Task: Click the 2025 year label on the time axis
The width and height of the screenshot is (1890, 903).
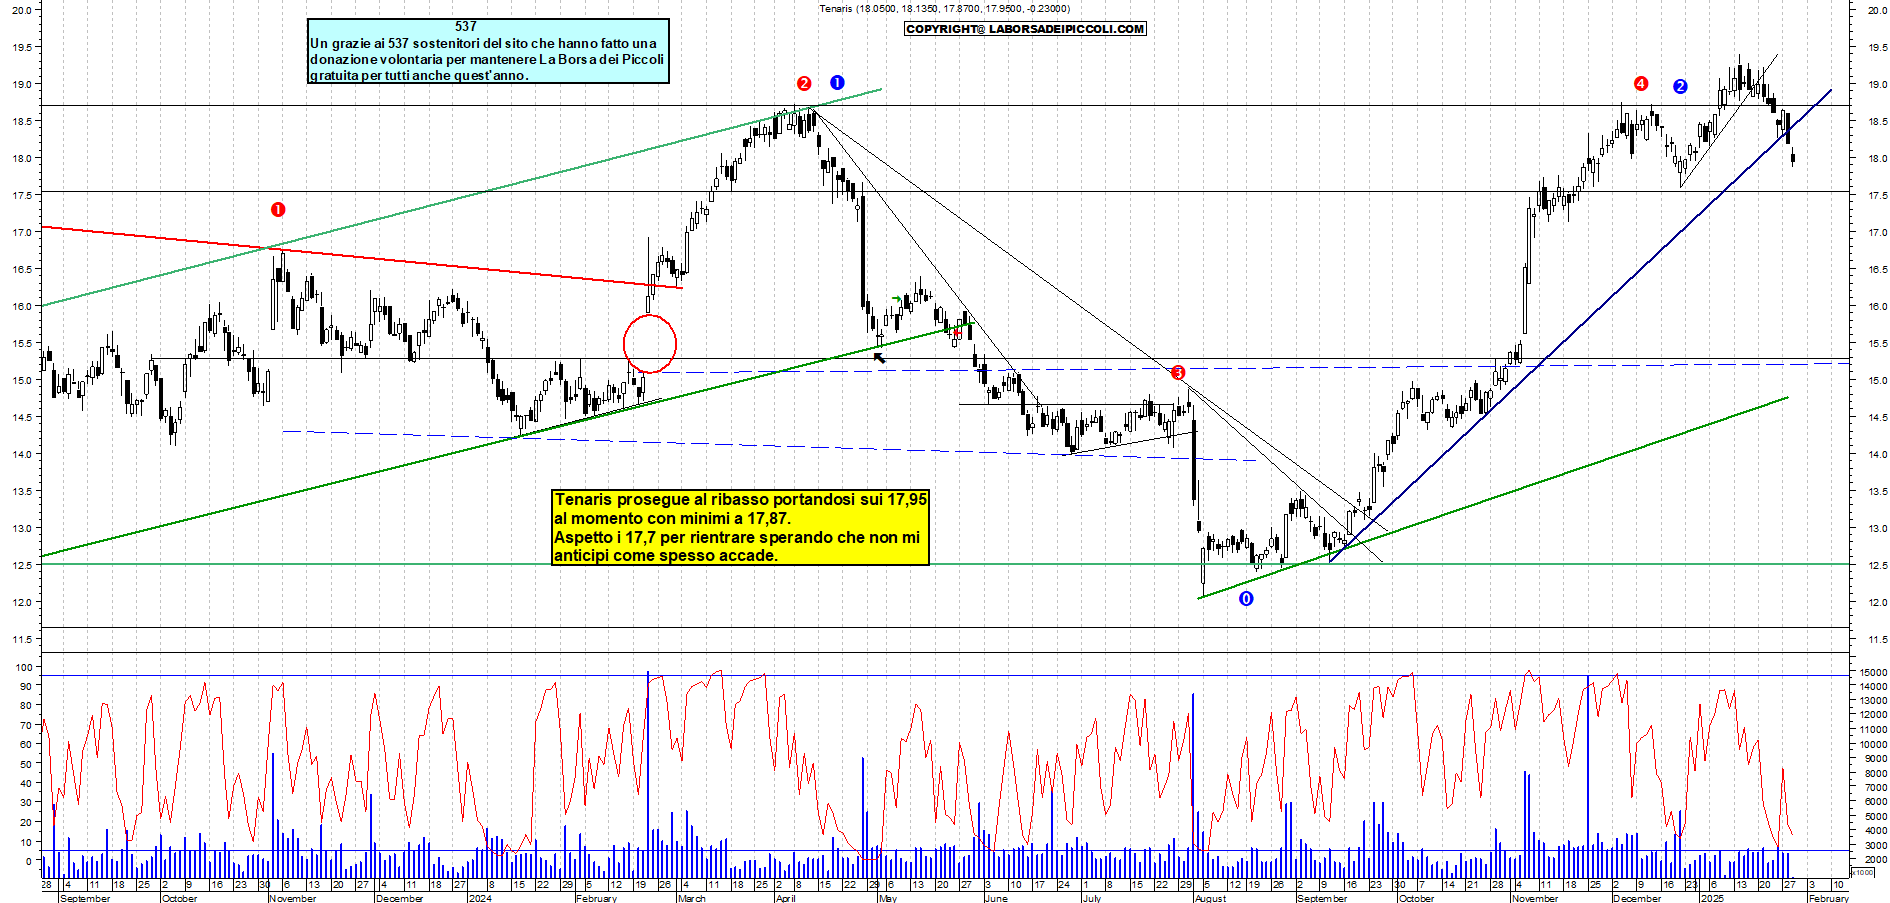Action: coord(1713,898)
